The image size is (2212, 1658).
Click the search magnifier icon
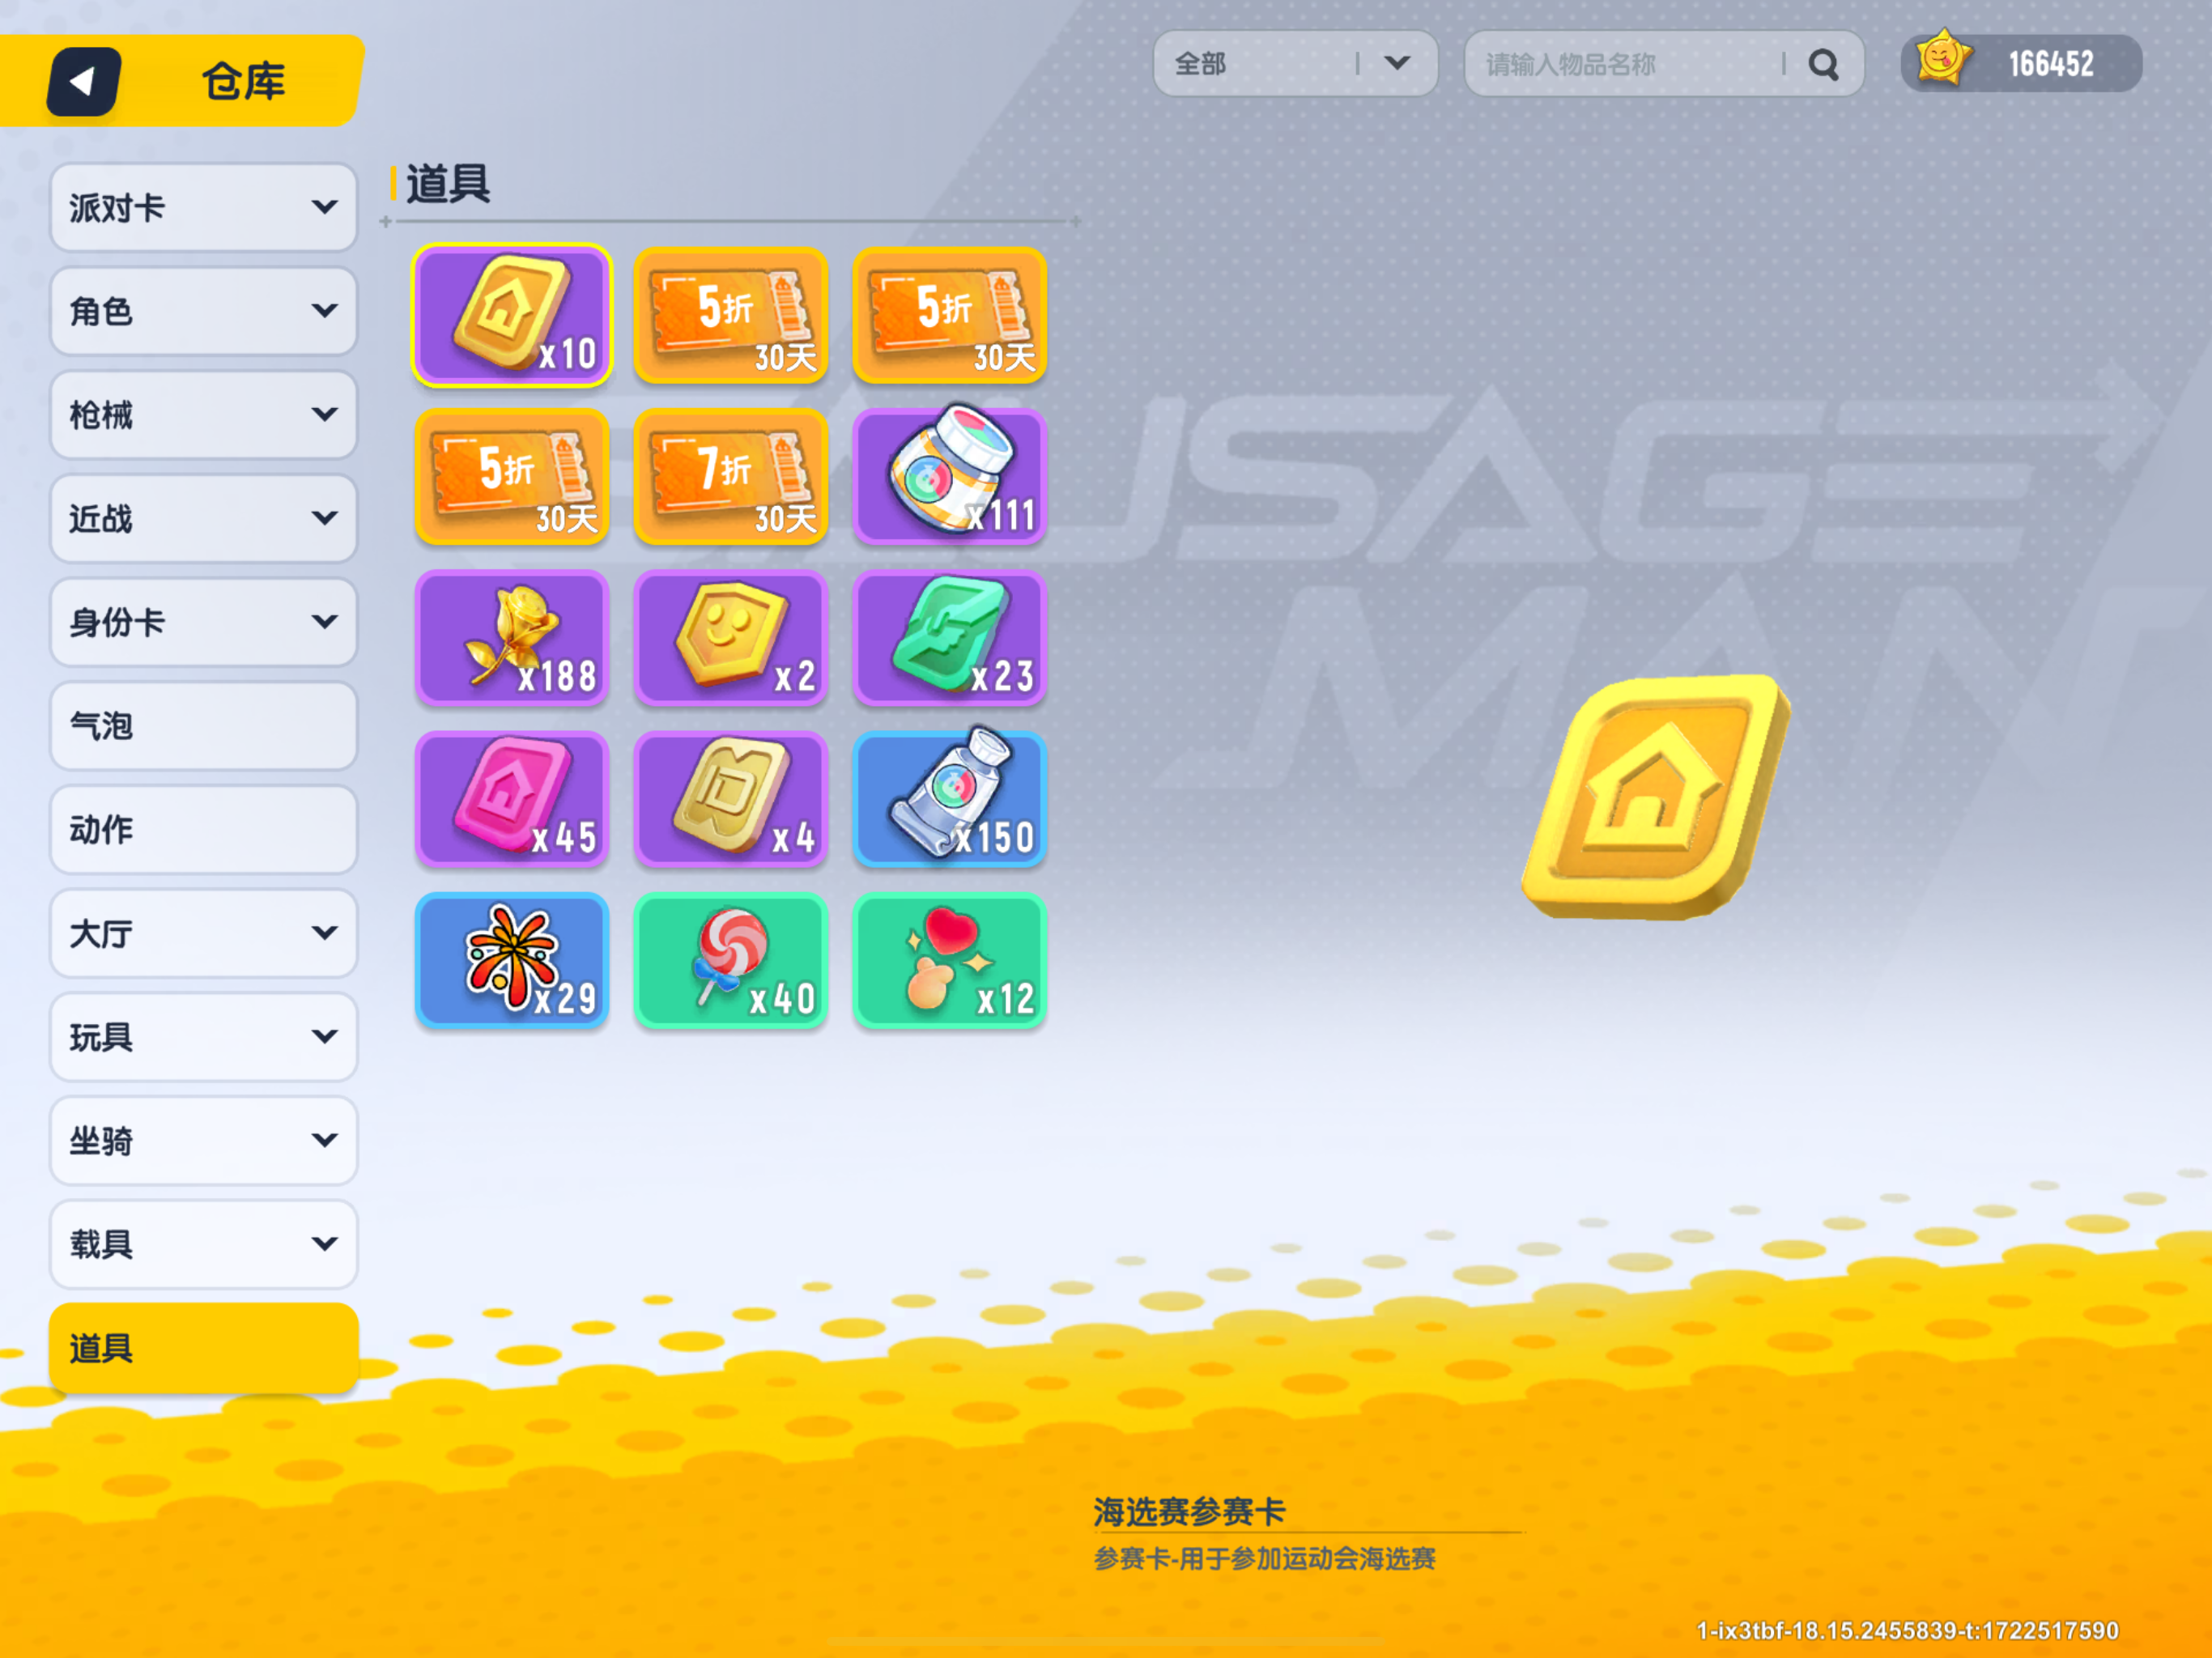pos(1823,65)
